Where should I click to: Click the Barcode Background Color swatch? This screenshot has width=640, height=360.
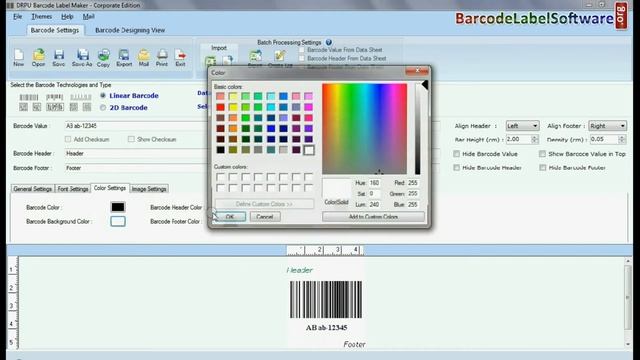pos(118,221)
